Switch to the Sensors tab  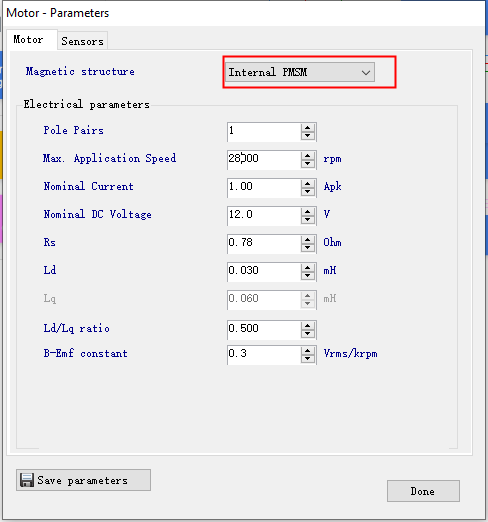pyautogui.click(x=82, y=41)
